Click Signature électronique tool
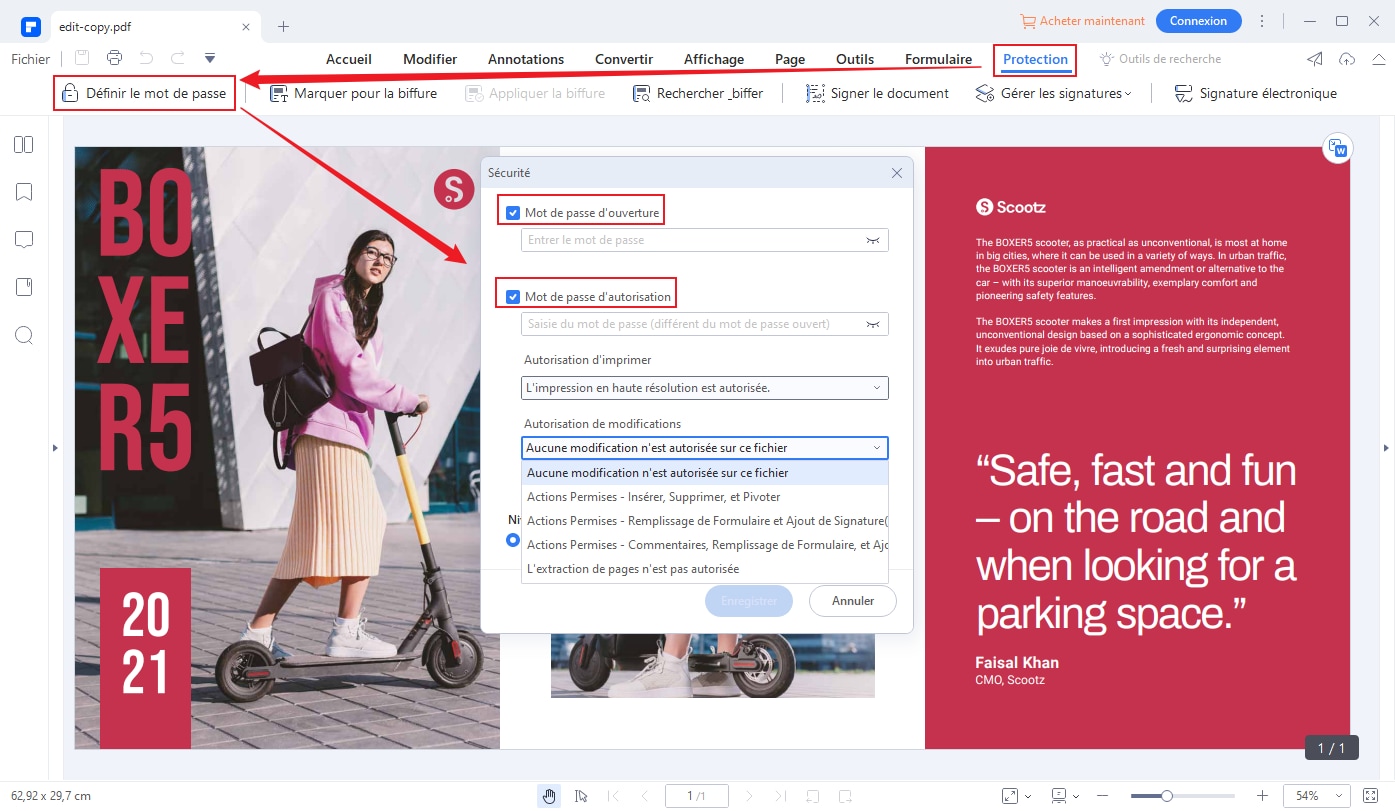This screenshot has height=811, width=1395. click(x=1255, y=93)
